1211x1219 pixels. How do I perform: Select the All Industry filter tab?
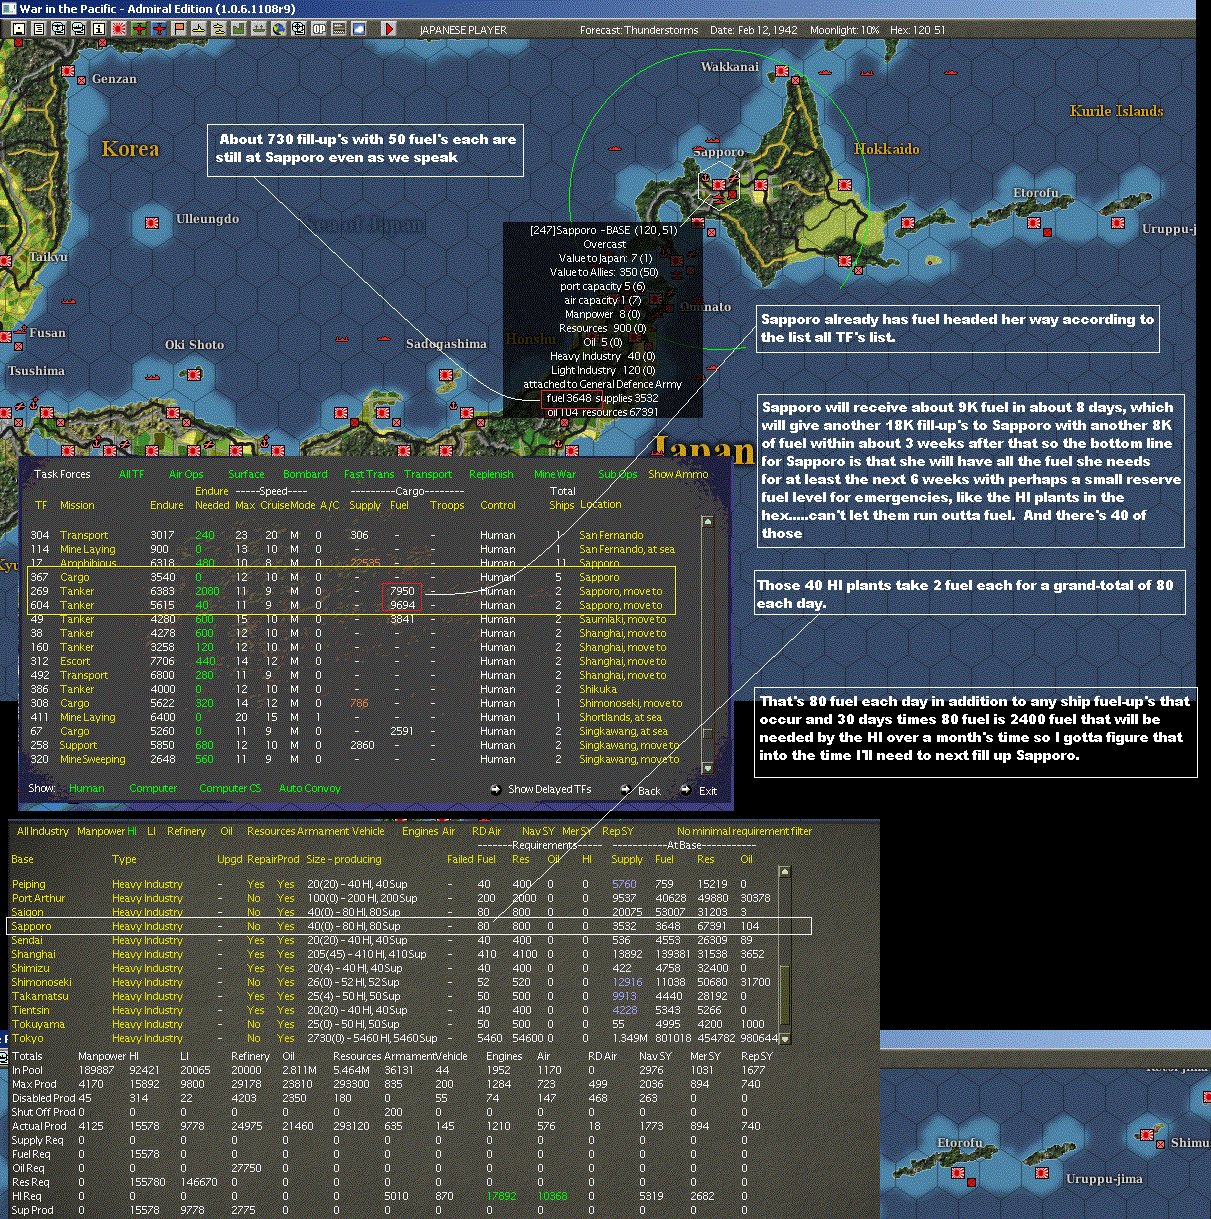42,831
